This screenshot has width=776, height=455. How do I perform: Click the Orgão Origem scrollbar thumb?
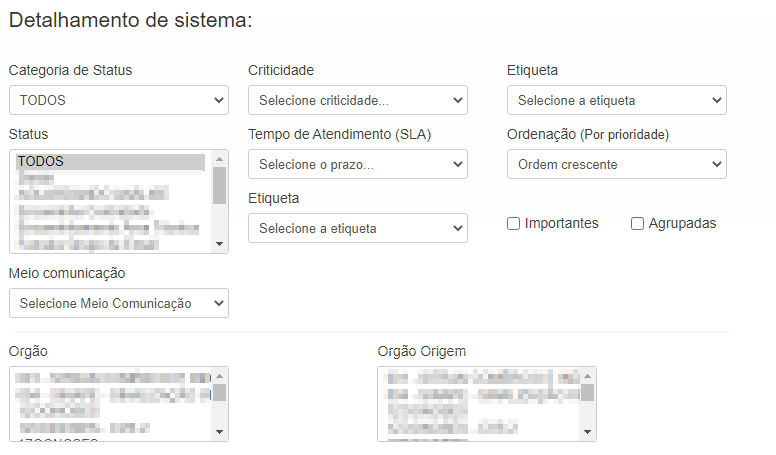click(x=587, y=392)
